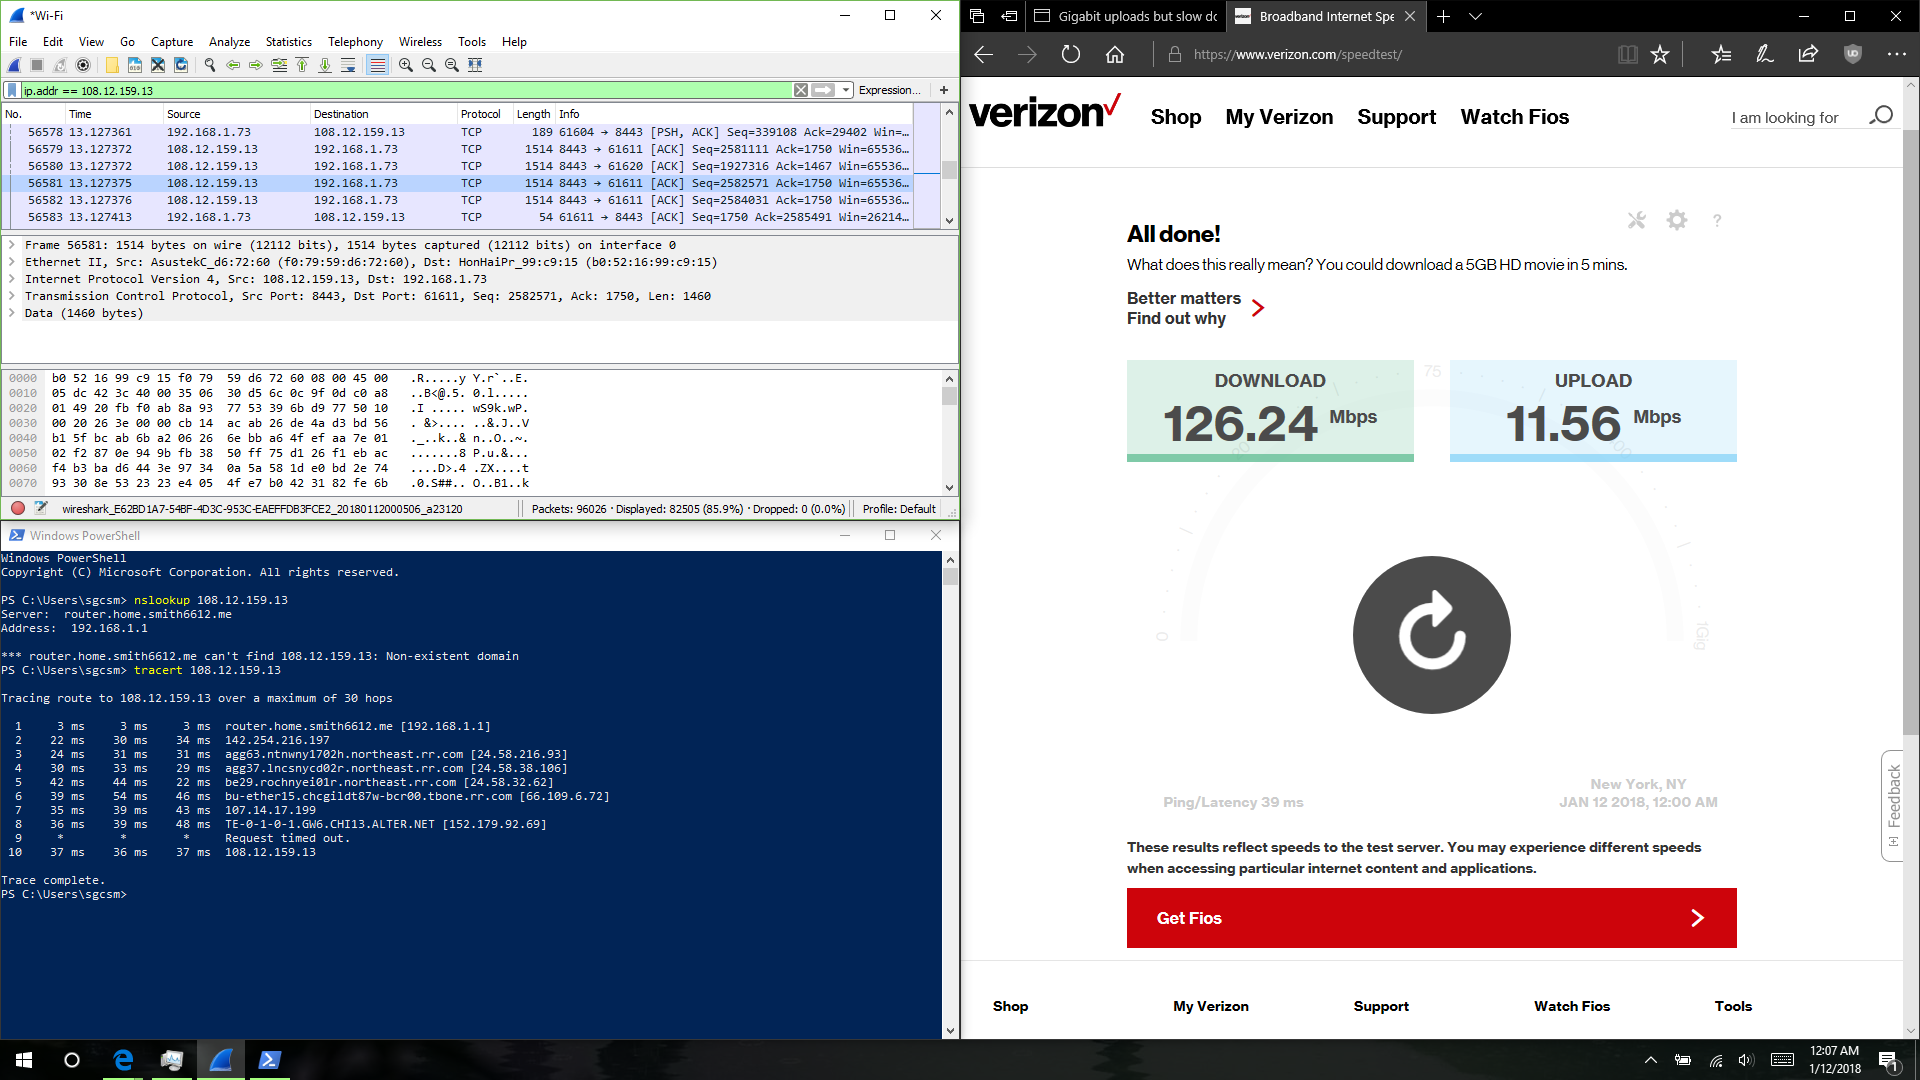Screen dimensions: 1920x1080
Task: Clear the Wireshark display filter
Action: coord(801,90)
